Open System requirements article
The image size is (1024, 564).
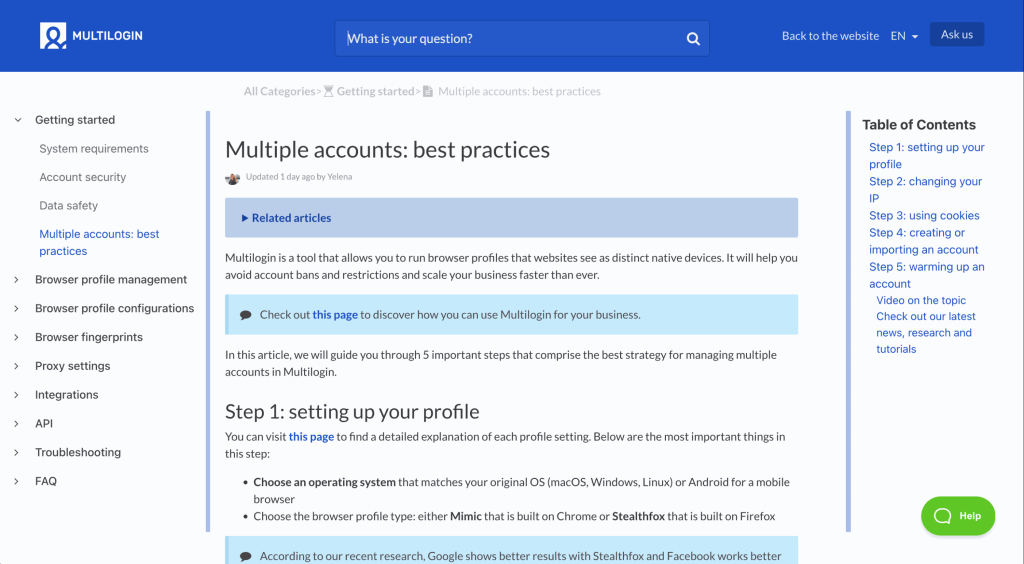click(94, 149)
